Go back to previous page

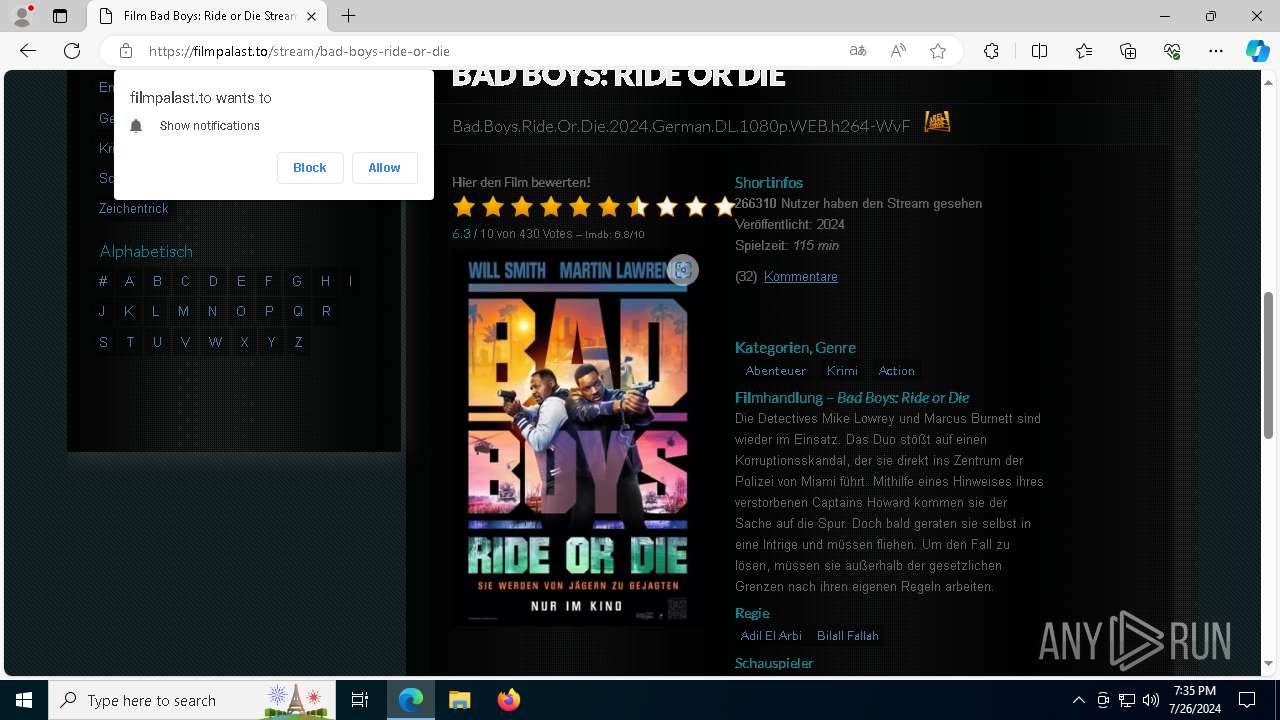[28, 51]
